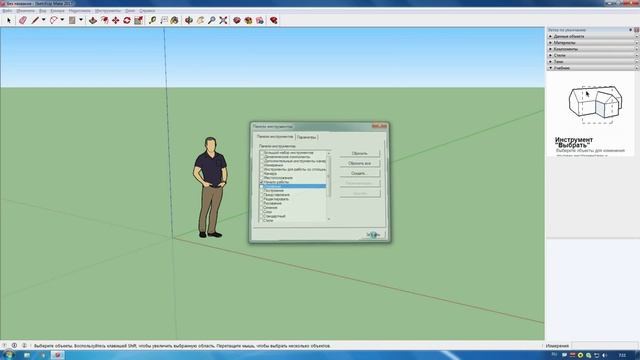Select the Orbit camera tool
640x360 pixels.
pyautogui.click(x=189, y=20)
